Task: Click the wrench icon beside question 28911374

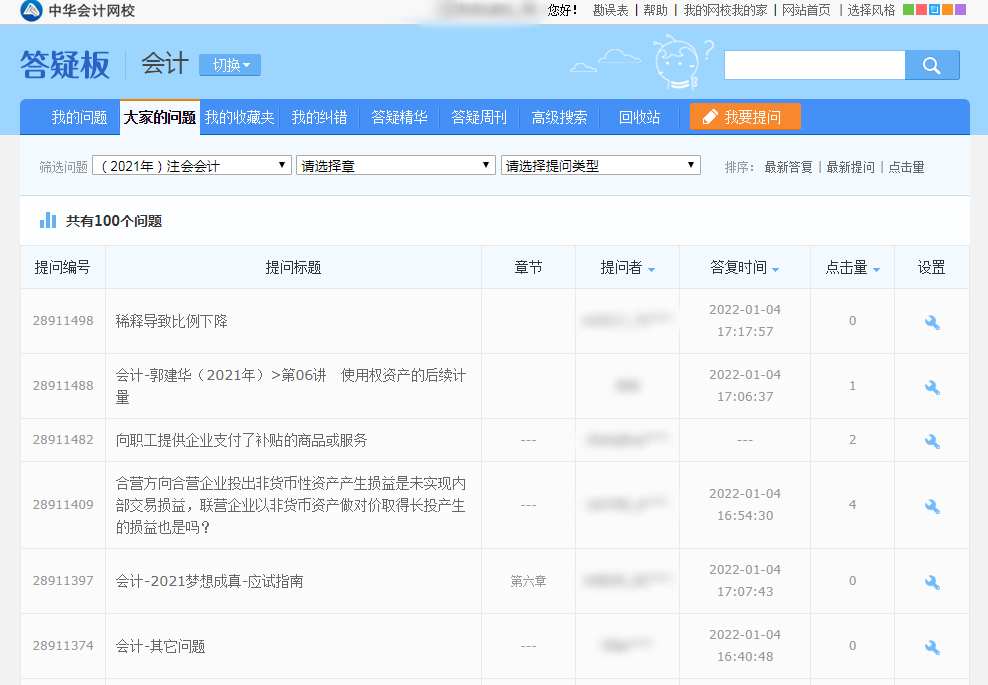Action: click(x=931, y=646)
